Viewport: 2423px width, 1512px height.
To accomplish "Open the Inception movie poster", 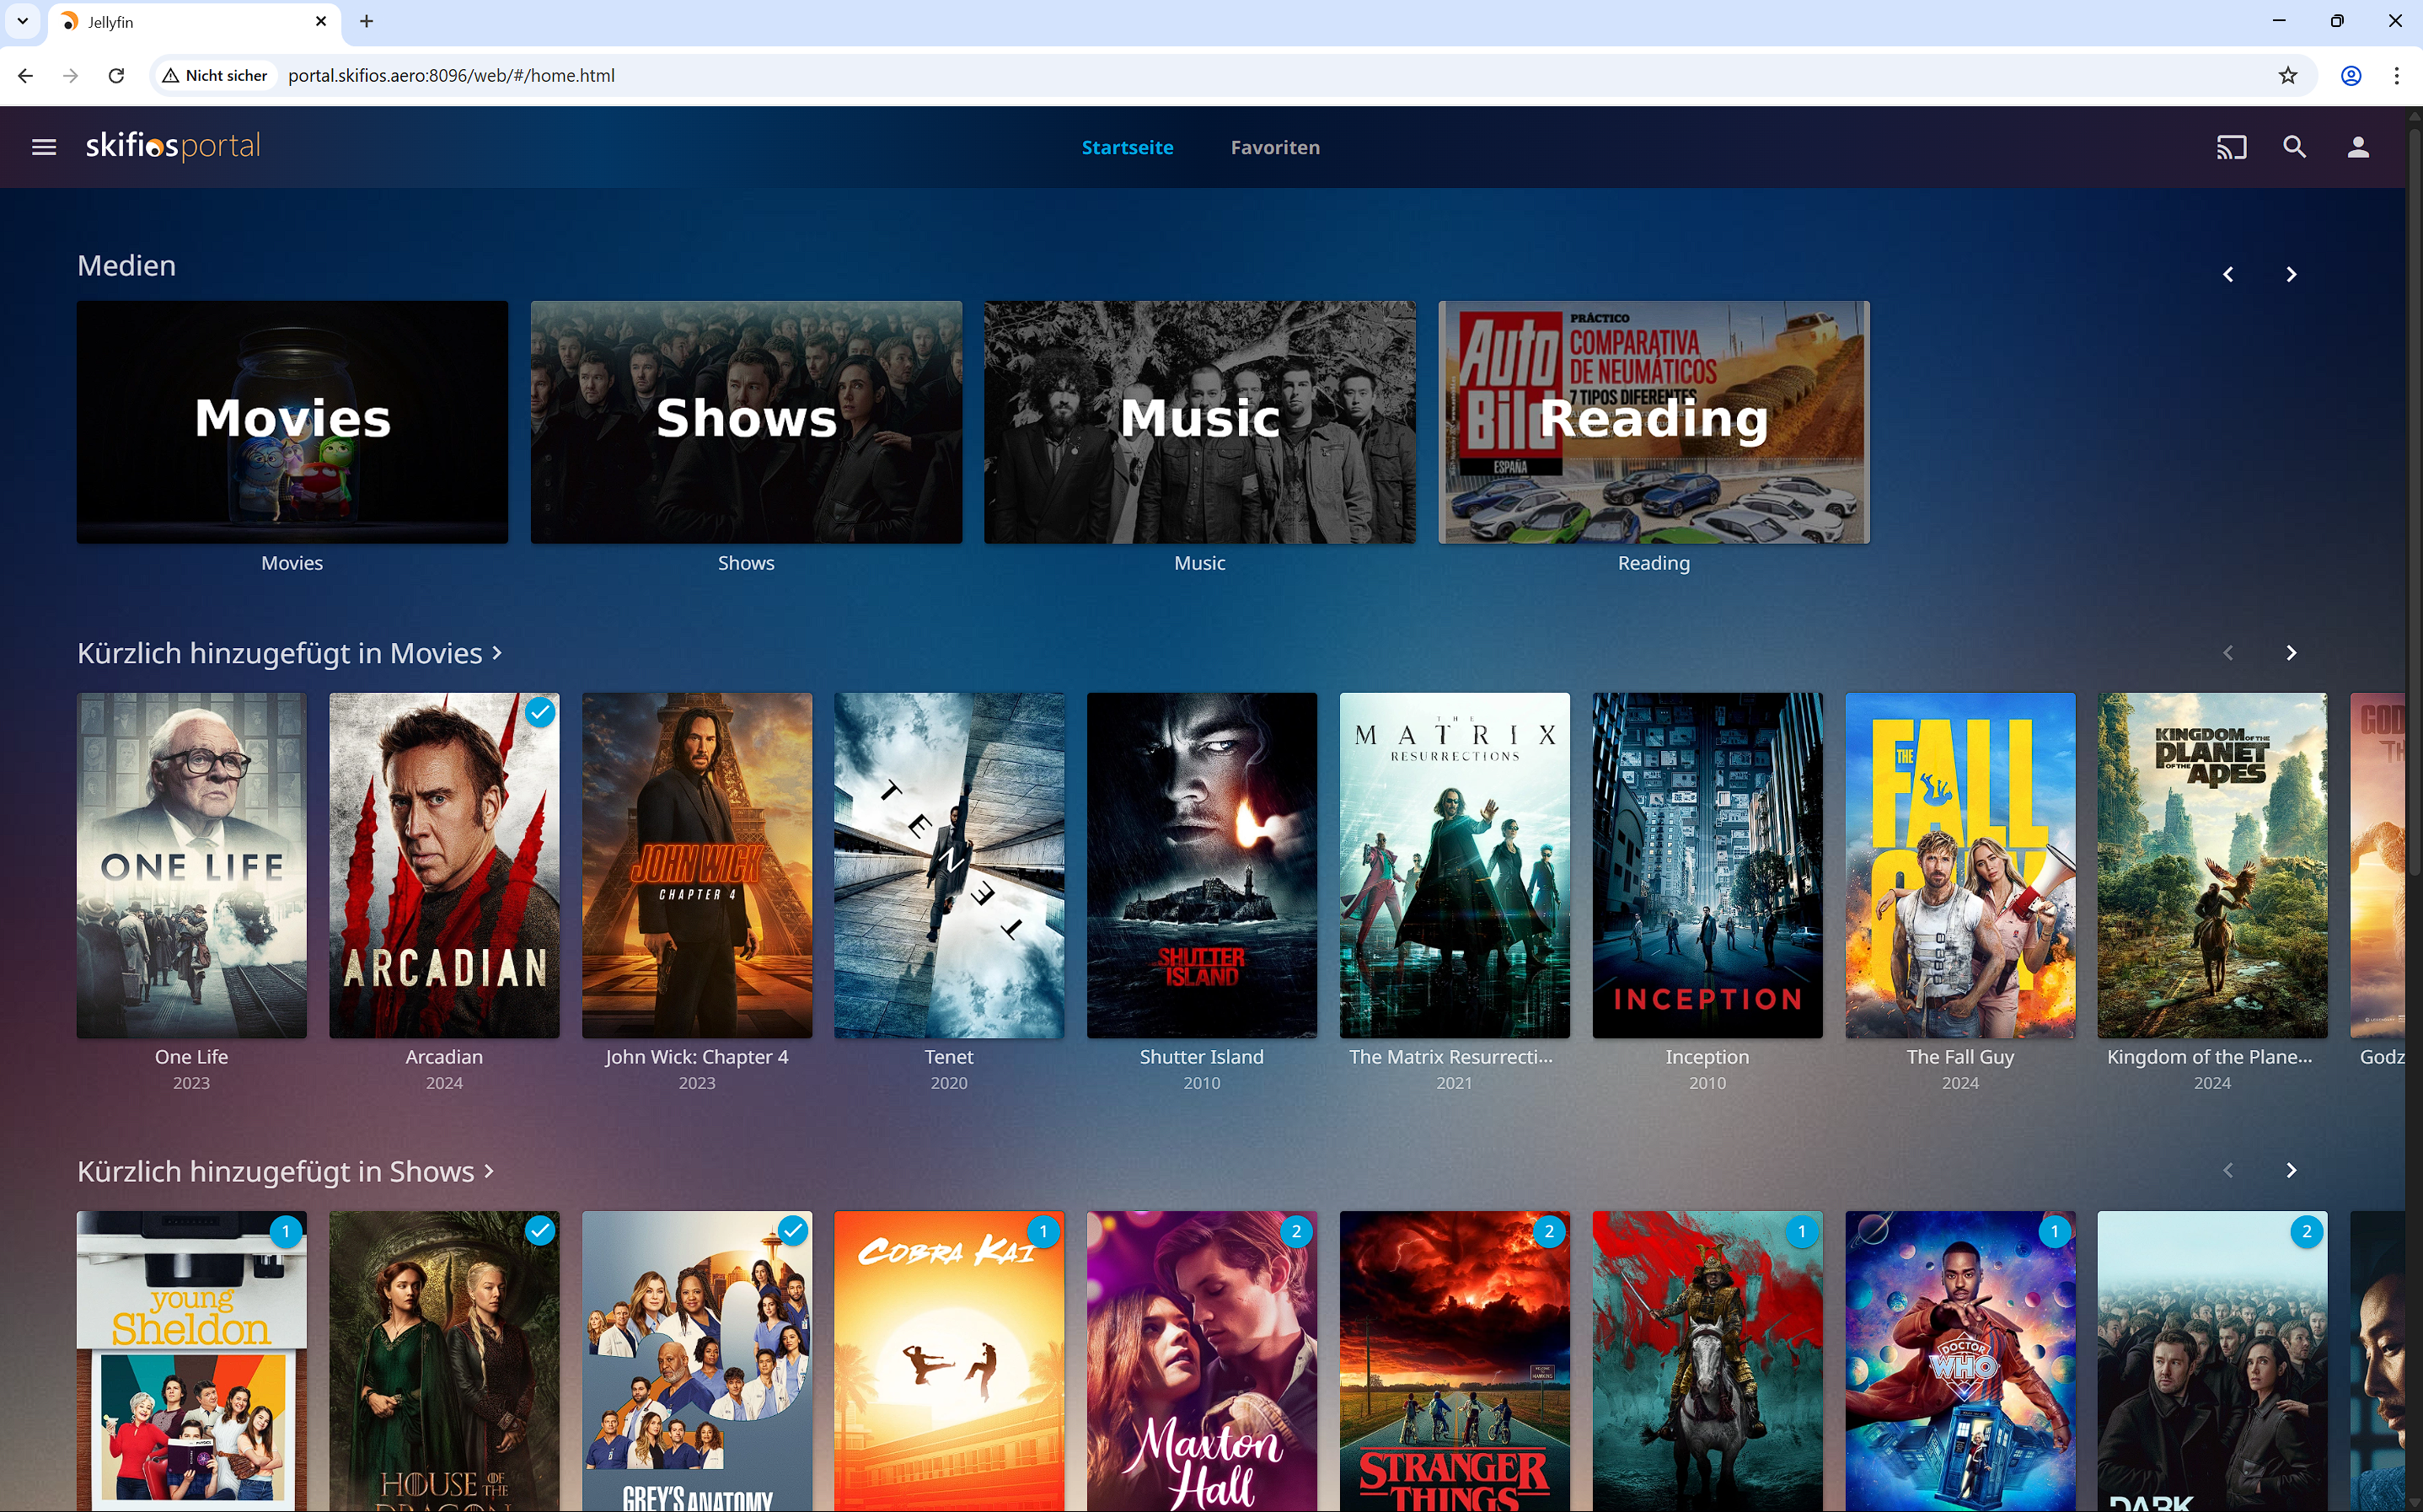I will click(1706, 865).
